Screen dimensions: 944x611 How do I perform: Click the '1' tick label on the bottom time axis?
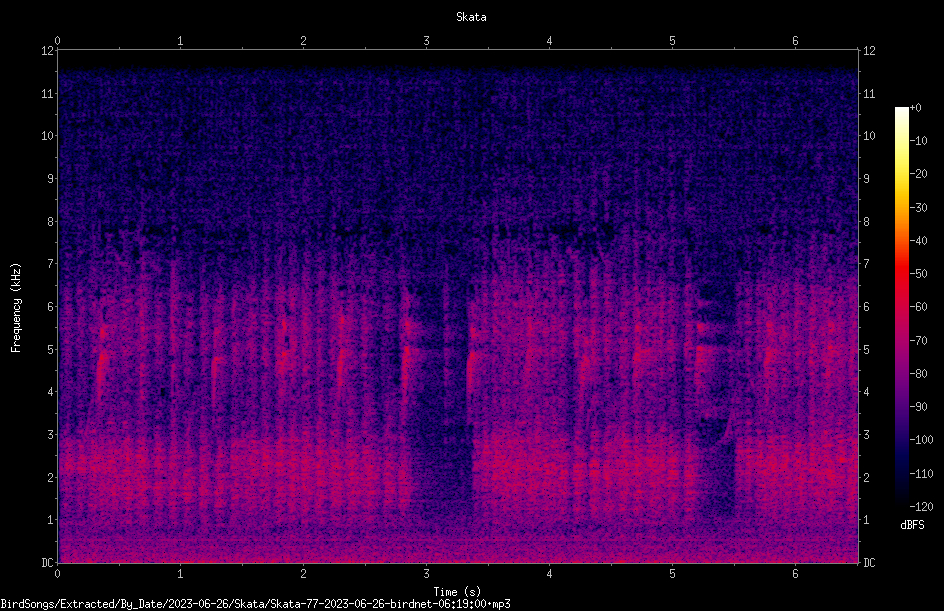[x=180, y=574]
